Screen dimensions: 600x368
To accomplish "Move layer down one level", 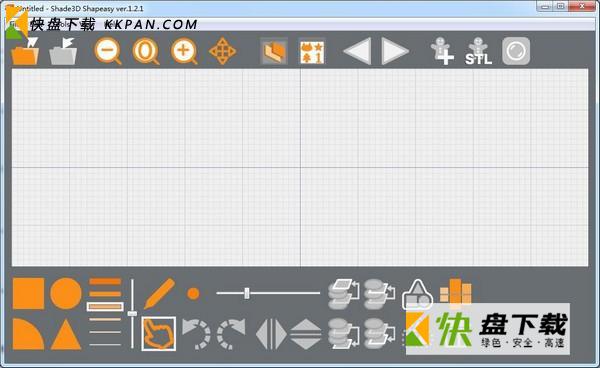I will [380, 334].
